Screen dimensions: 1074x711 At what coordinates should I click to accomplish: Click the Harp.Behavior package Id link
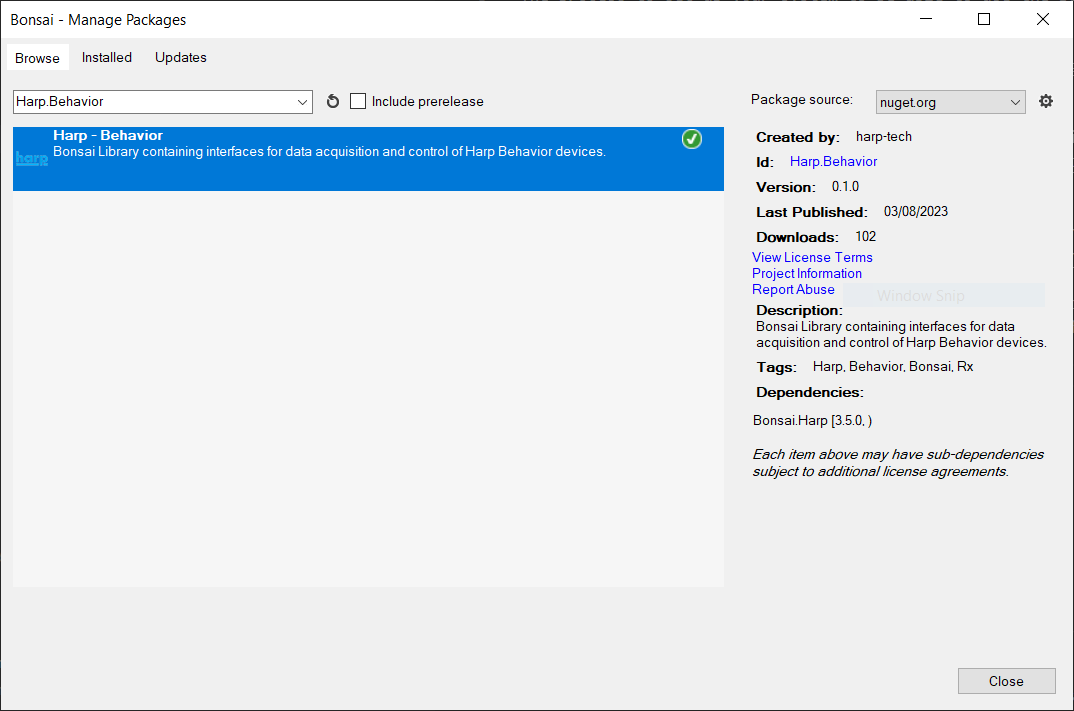point(833,161)
